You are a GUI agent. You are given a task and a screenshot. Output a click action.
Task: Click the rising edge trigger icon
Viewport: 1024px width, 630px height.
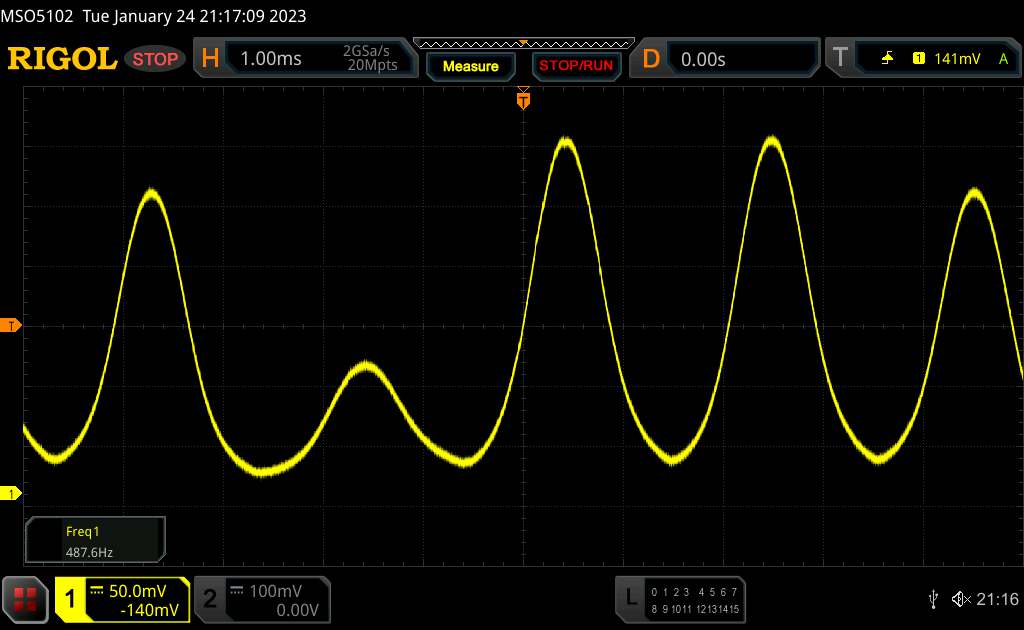[x=887, y=59]
